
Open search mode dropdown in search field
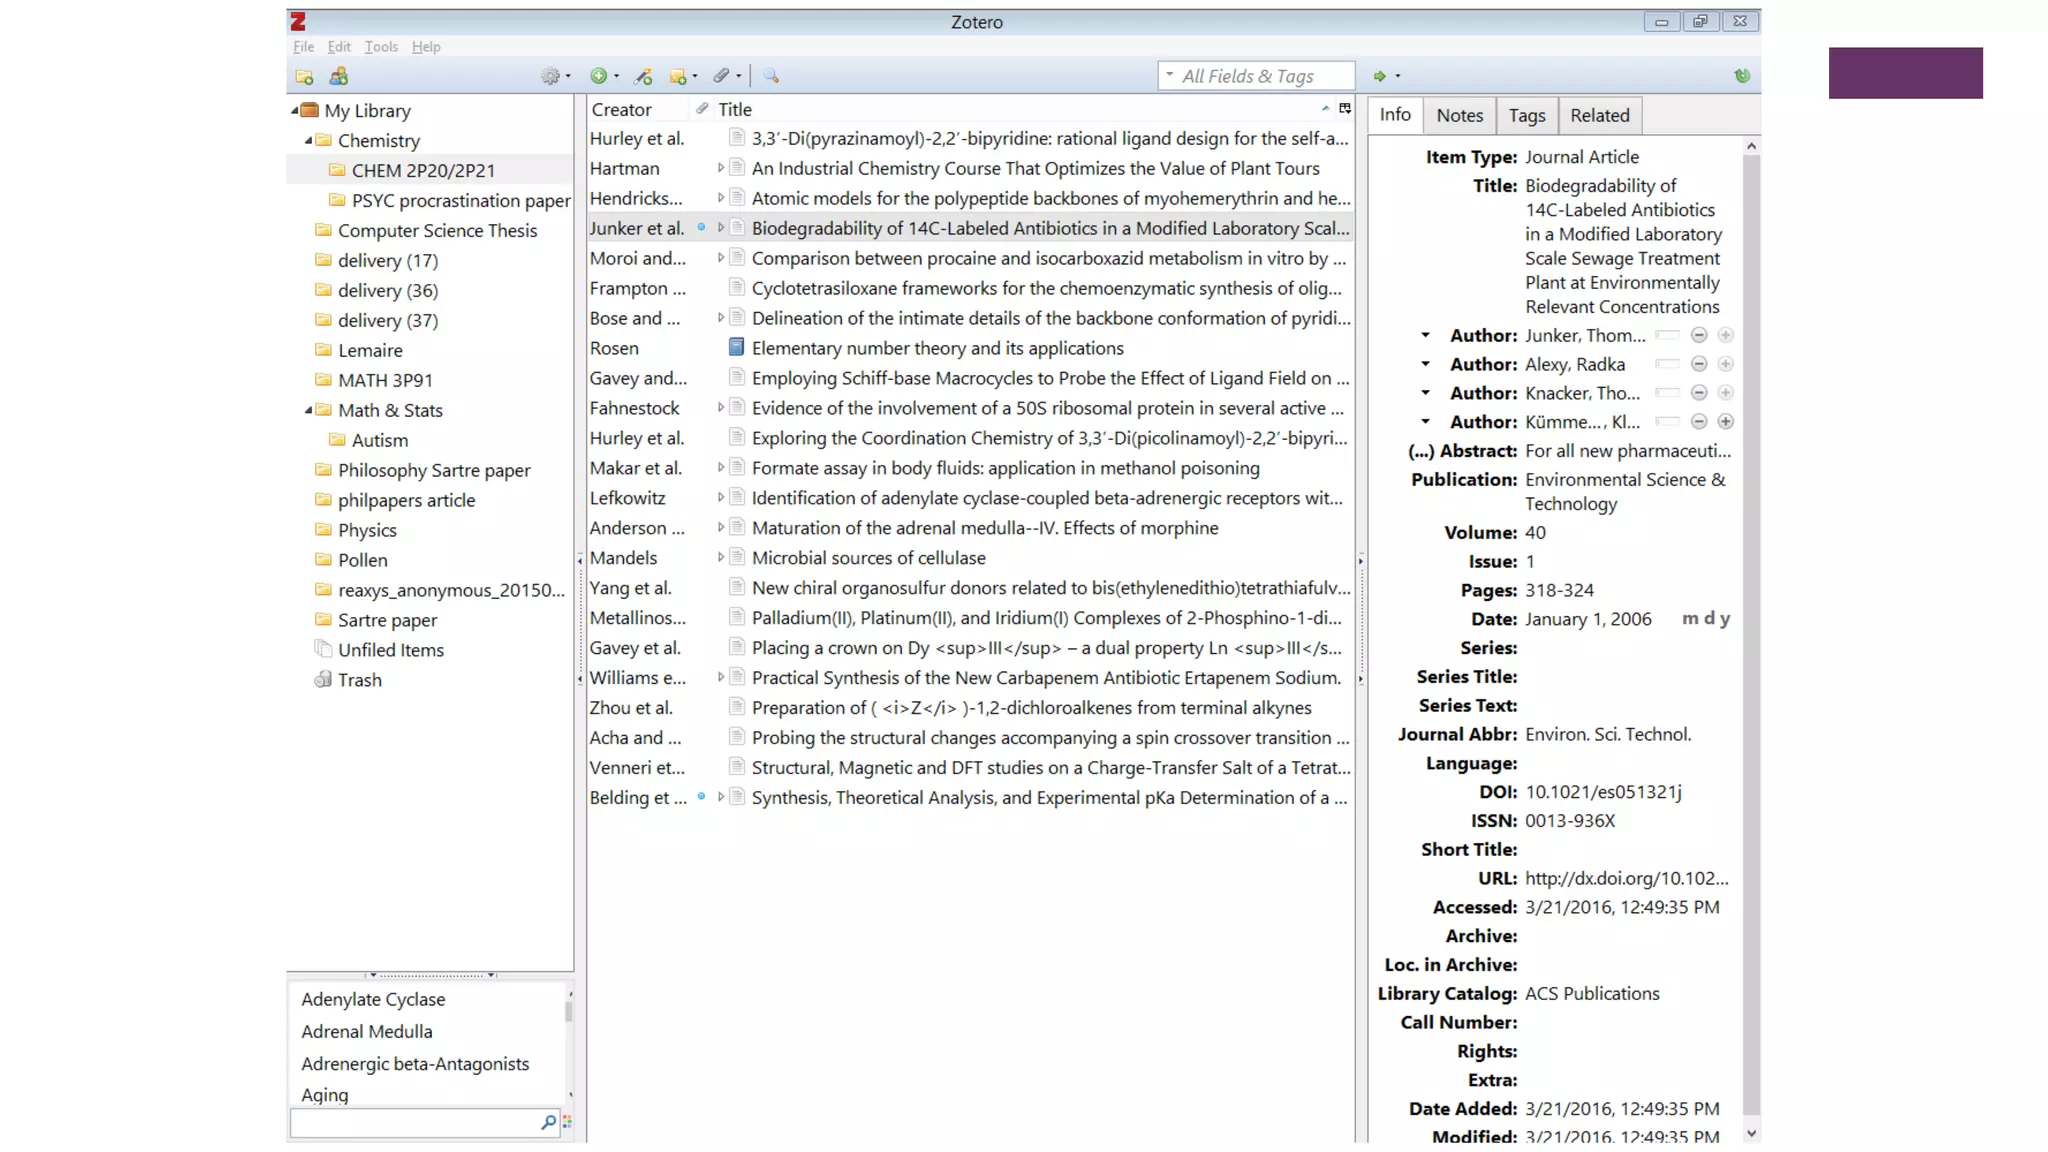1169,75
